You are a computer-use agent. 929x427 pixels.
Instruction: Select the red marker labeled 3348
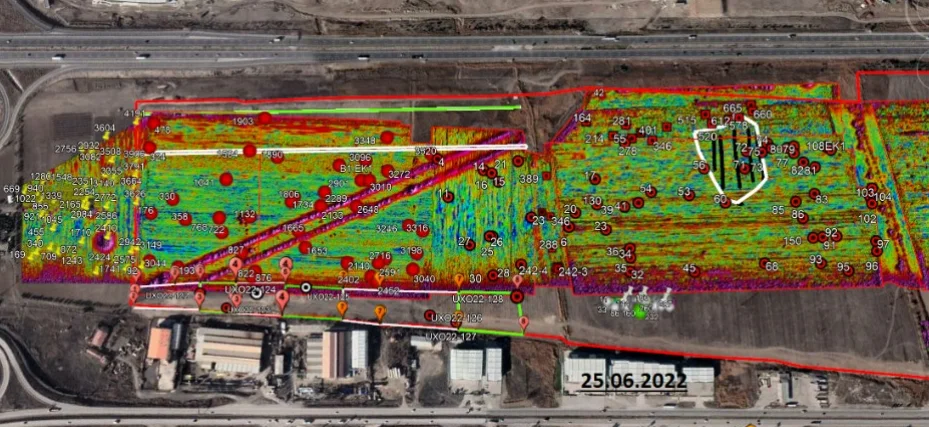(x=387, y=137)
